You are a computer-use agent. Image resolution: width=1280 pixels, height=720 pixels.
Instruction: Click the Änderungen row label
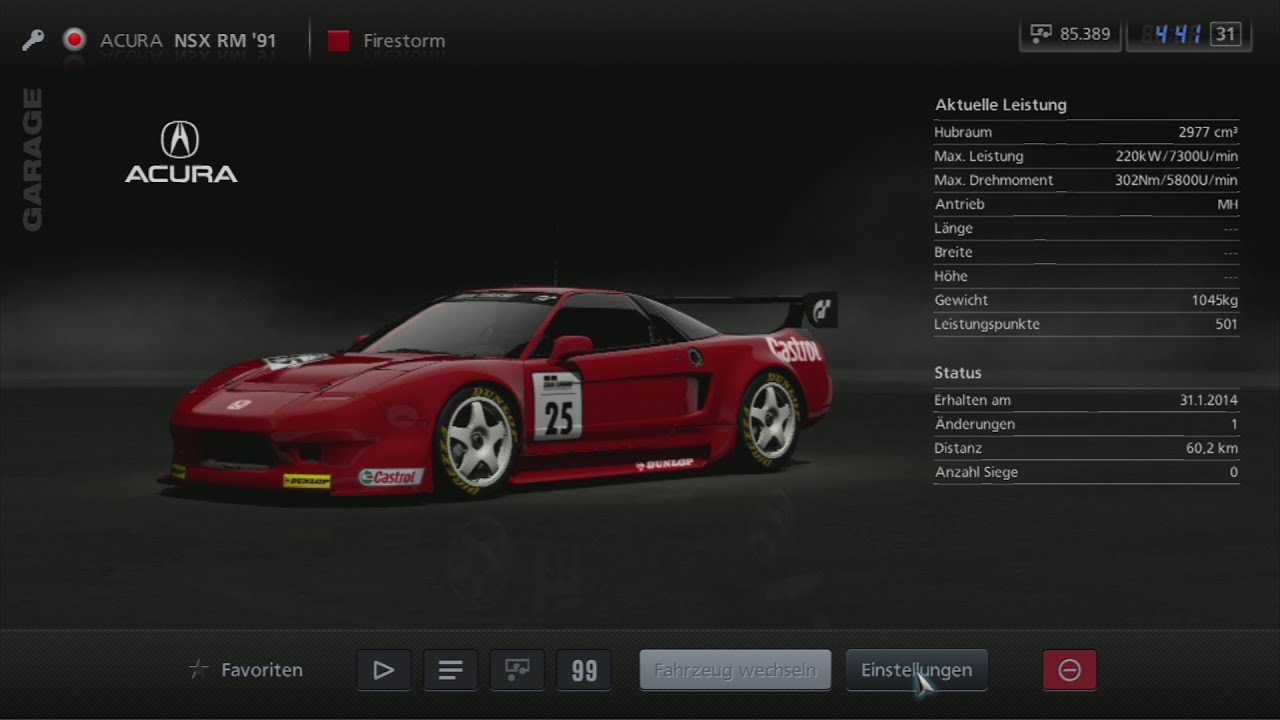point(974,424)
